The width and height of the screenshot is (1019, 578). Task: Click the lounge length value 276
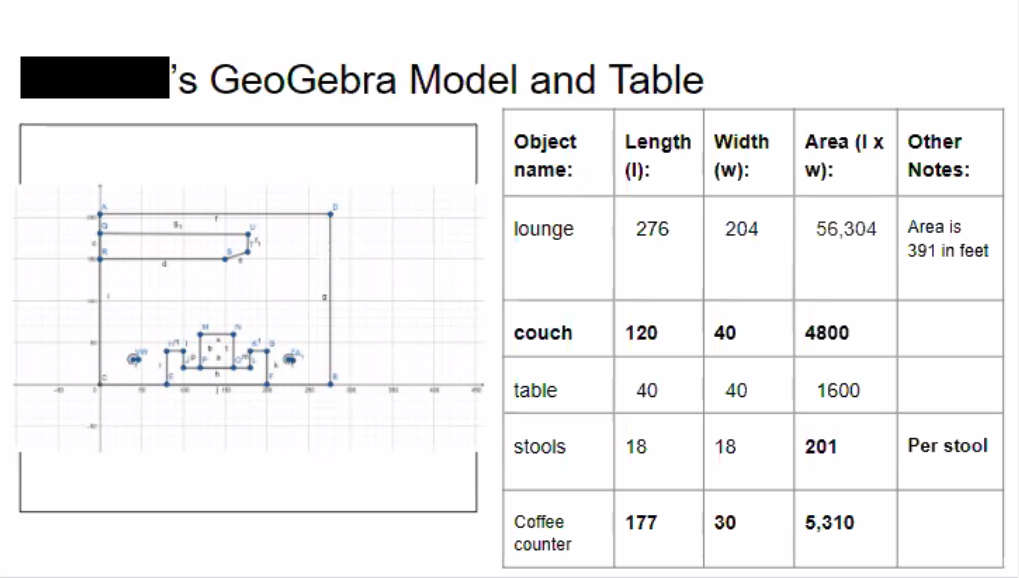[652, 229]
